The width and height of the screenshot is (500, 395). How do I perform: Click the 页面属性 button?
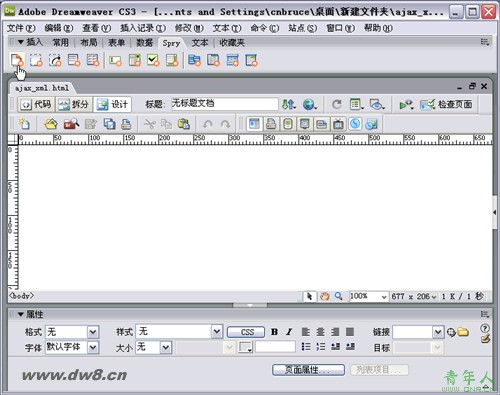[308, 370]
